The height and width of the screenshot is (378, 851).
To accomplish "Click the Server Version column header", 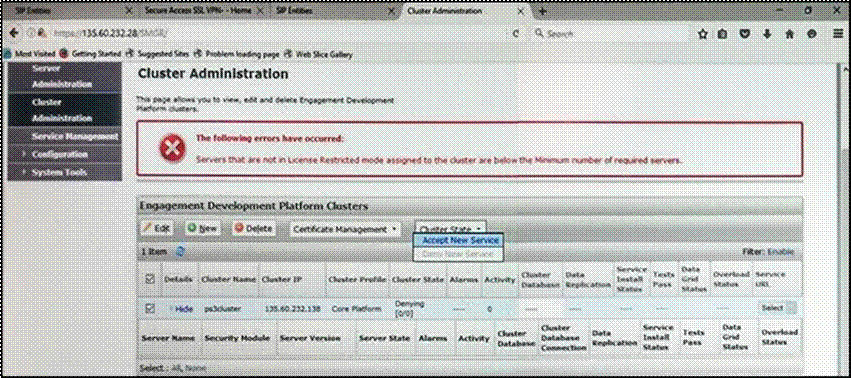I will tap(310, 338).
